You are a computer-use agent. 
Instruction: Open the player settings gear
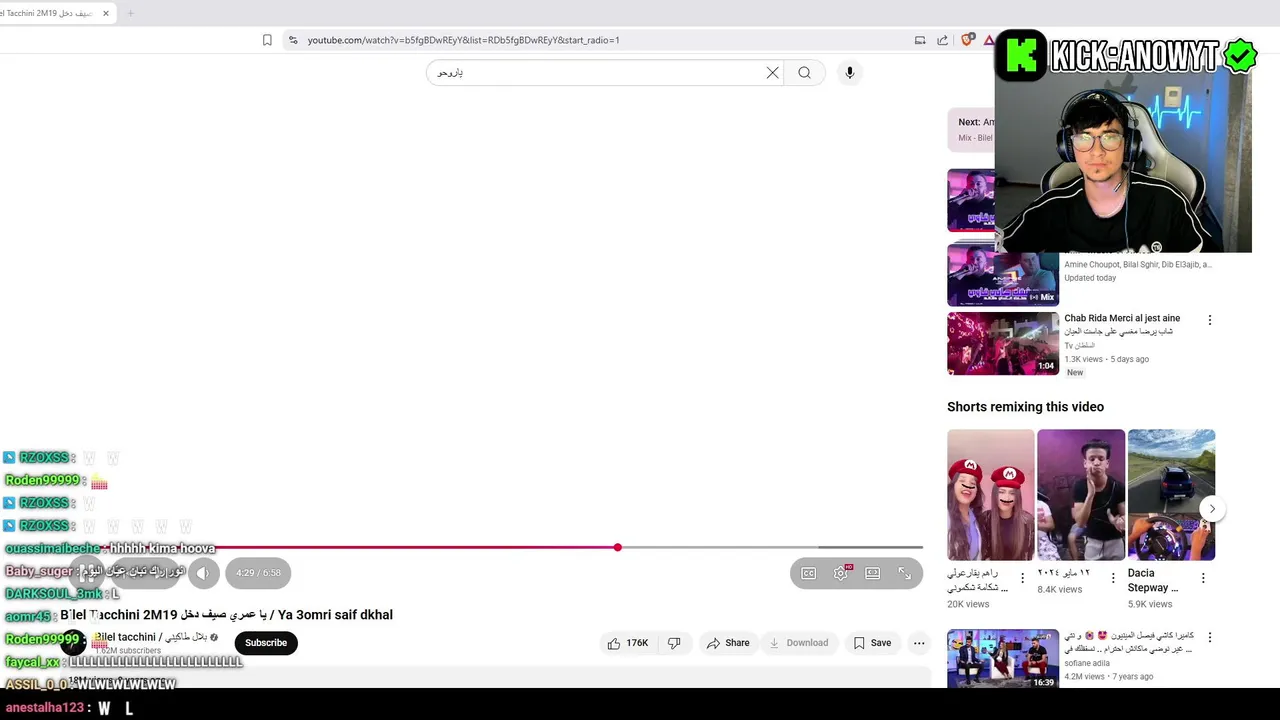pyautogui.click(x=841, y=573)
